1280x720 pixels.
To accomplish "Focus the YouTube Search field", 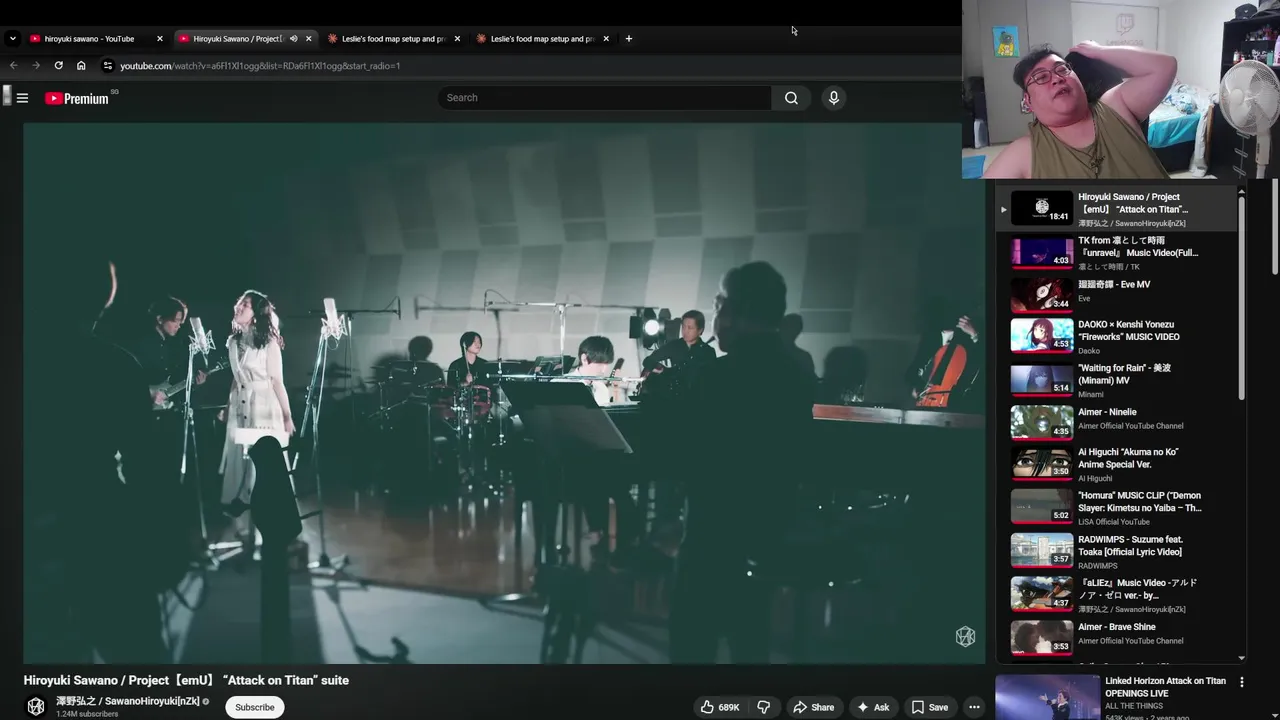I will [x=604, y=98].
